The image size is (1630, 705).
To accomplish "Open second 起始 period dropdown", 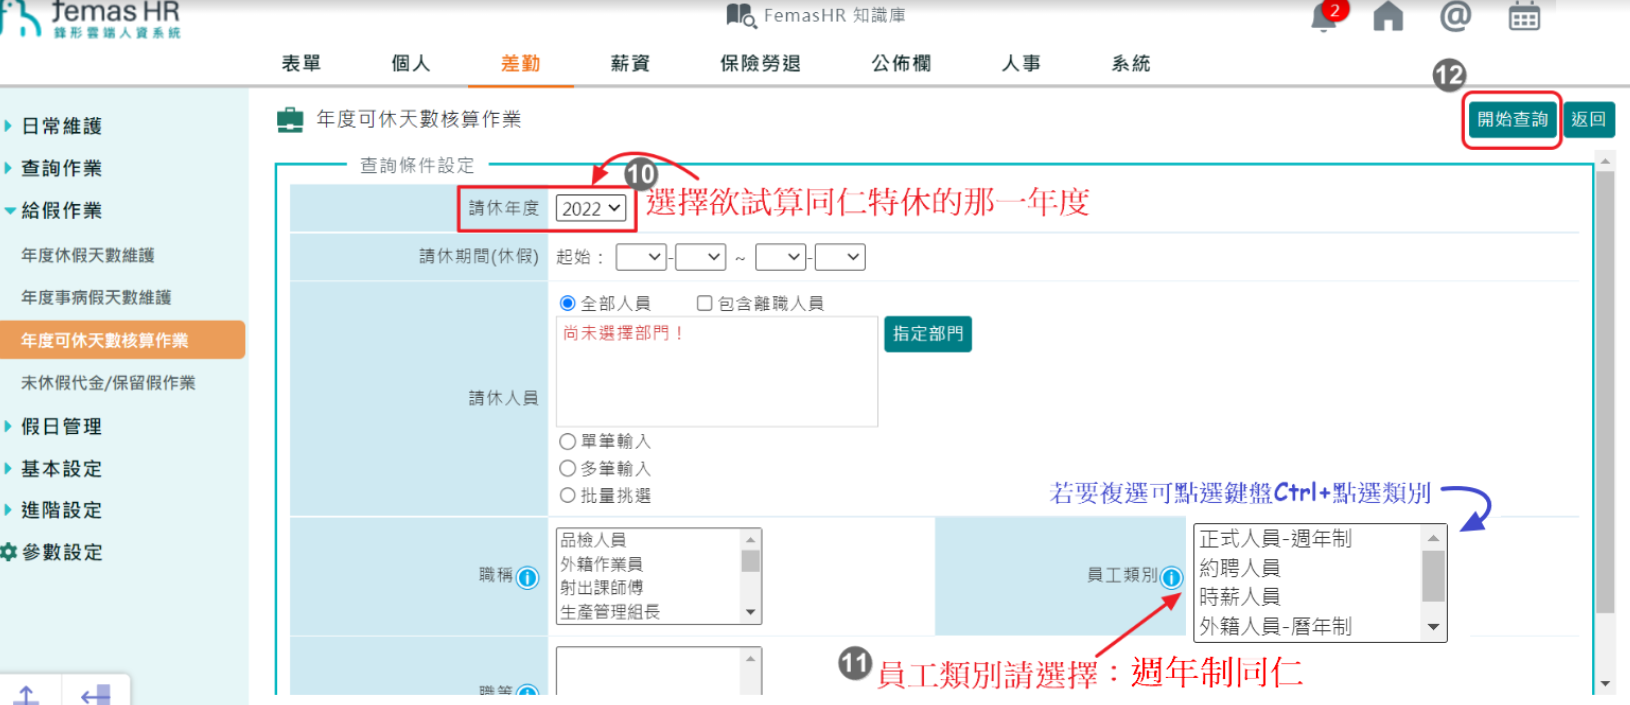I will [x=700, y=257].
